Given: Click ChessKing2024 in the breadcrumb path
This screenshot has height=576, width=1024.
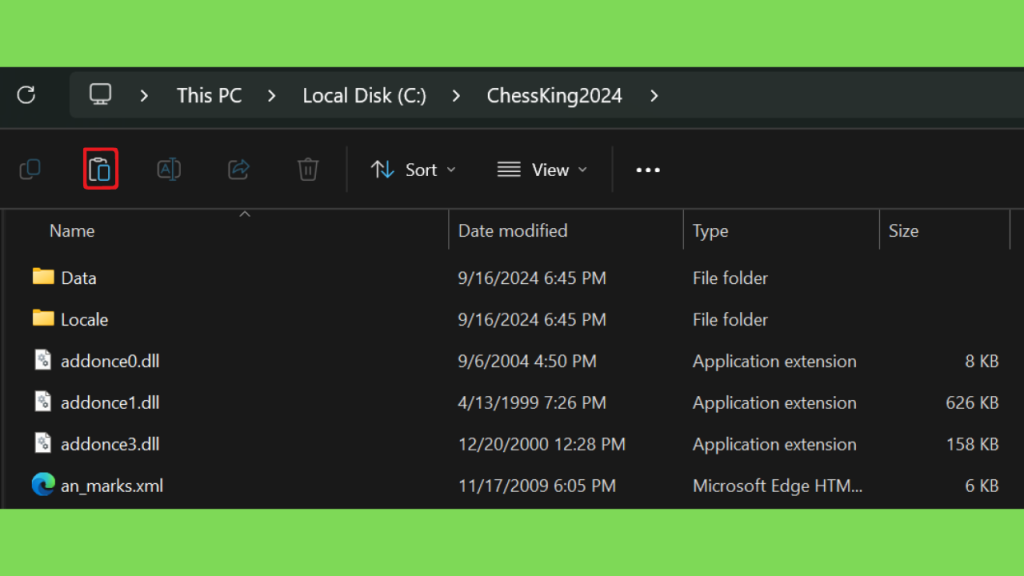Looking at the screenshot, I should tap(554, 96).
